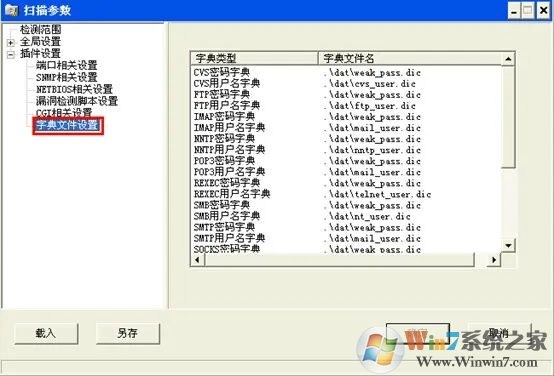Image resolution: width=554 pixels, height=376 pixels.
Task: Click the horizontal scroll right arrow
Action: 494,260
